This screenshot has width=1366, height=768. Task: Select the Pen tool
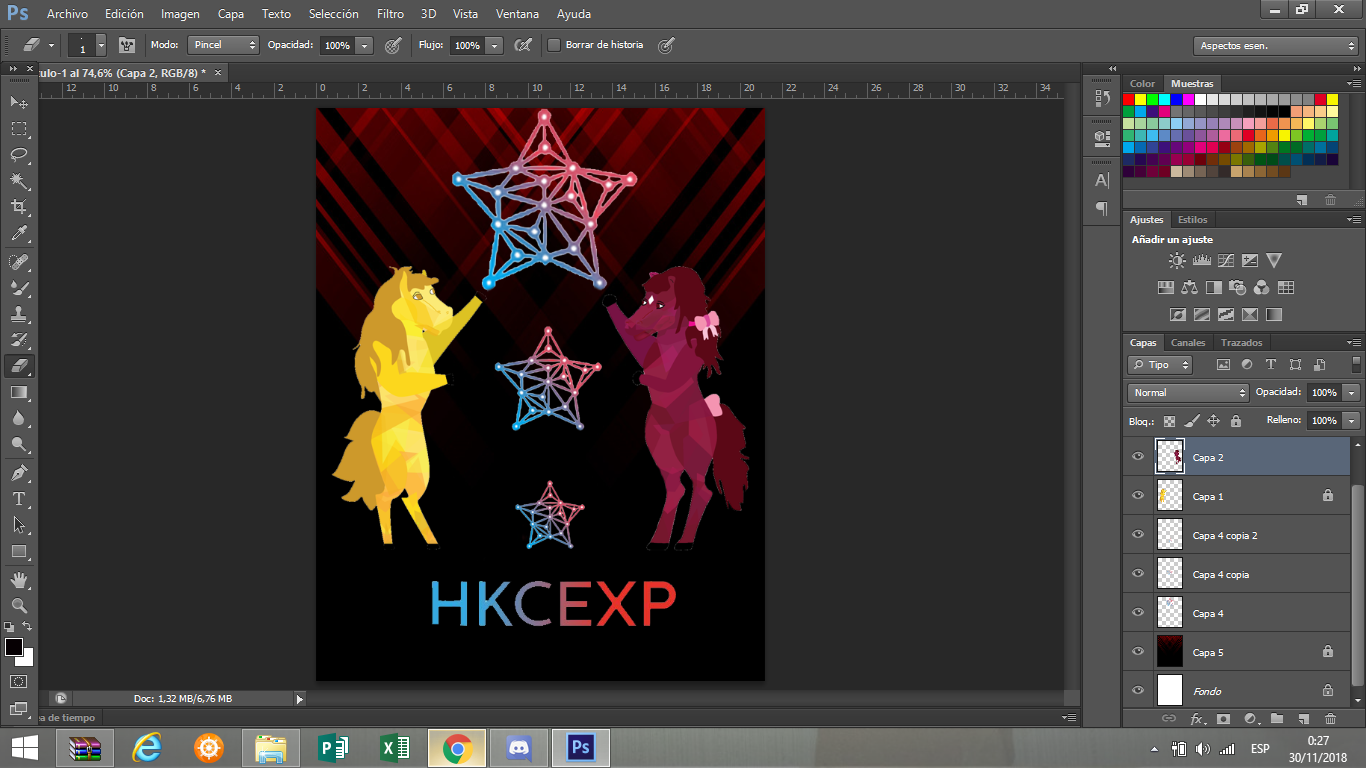point(18,472)
